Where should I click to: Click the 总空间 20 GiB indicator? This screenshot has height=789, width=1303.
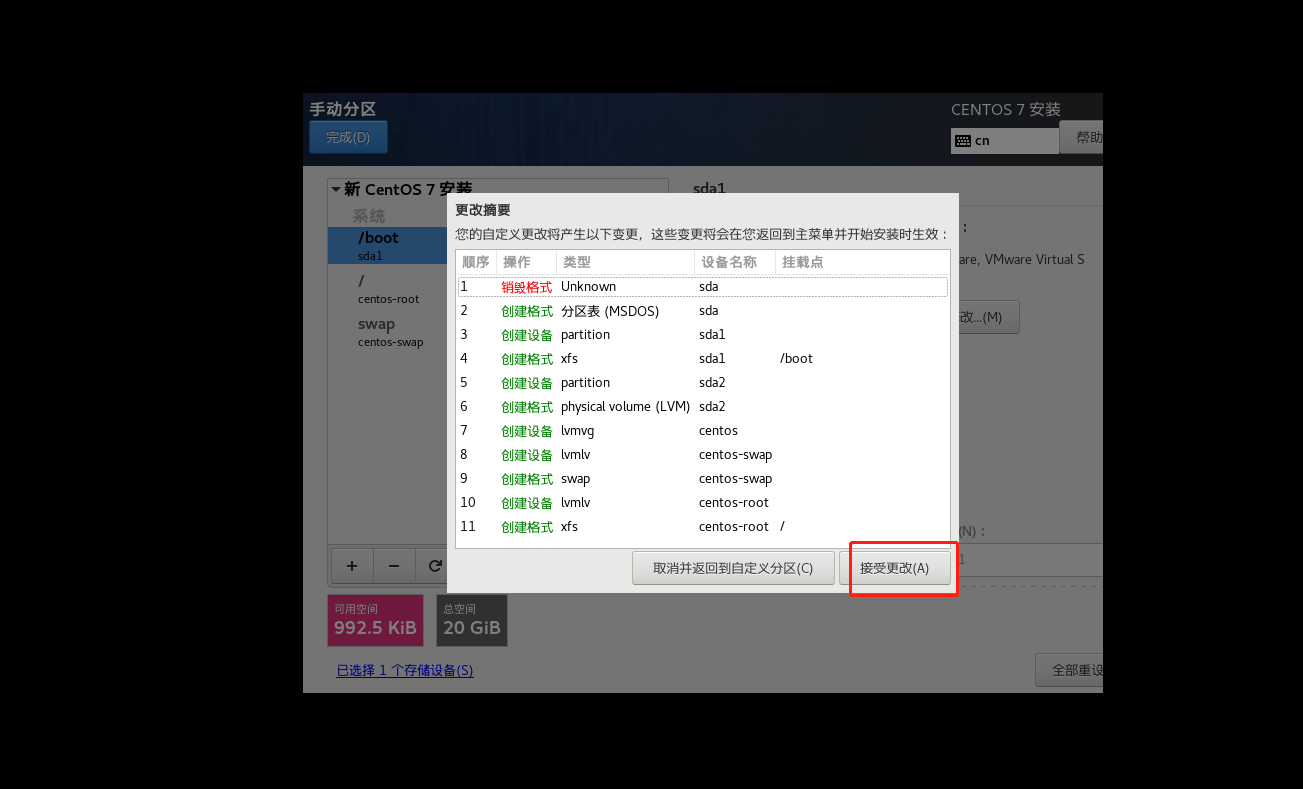click(472, 620)
